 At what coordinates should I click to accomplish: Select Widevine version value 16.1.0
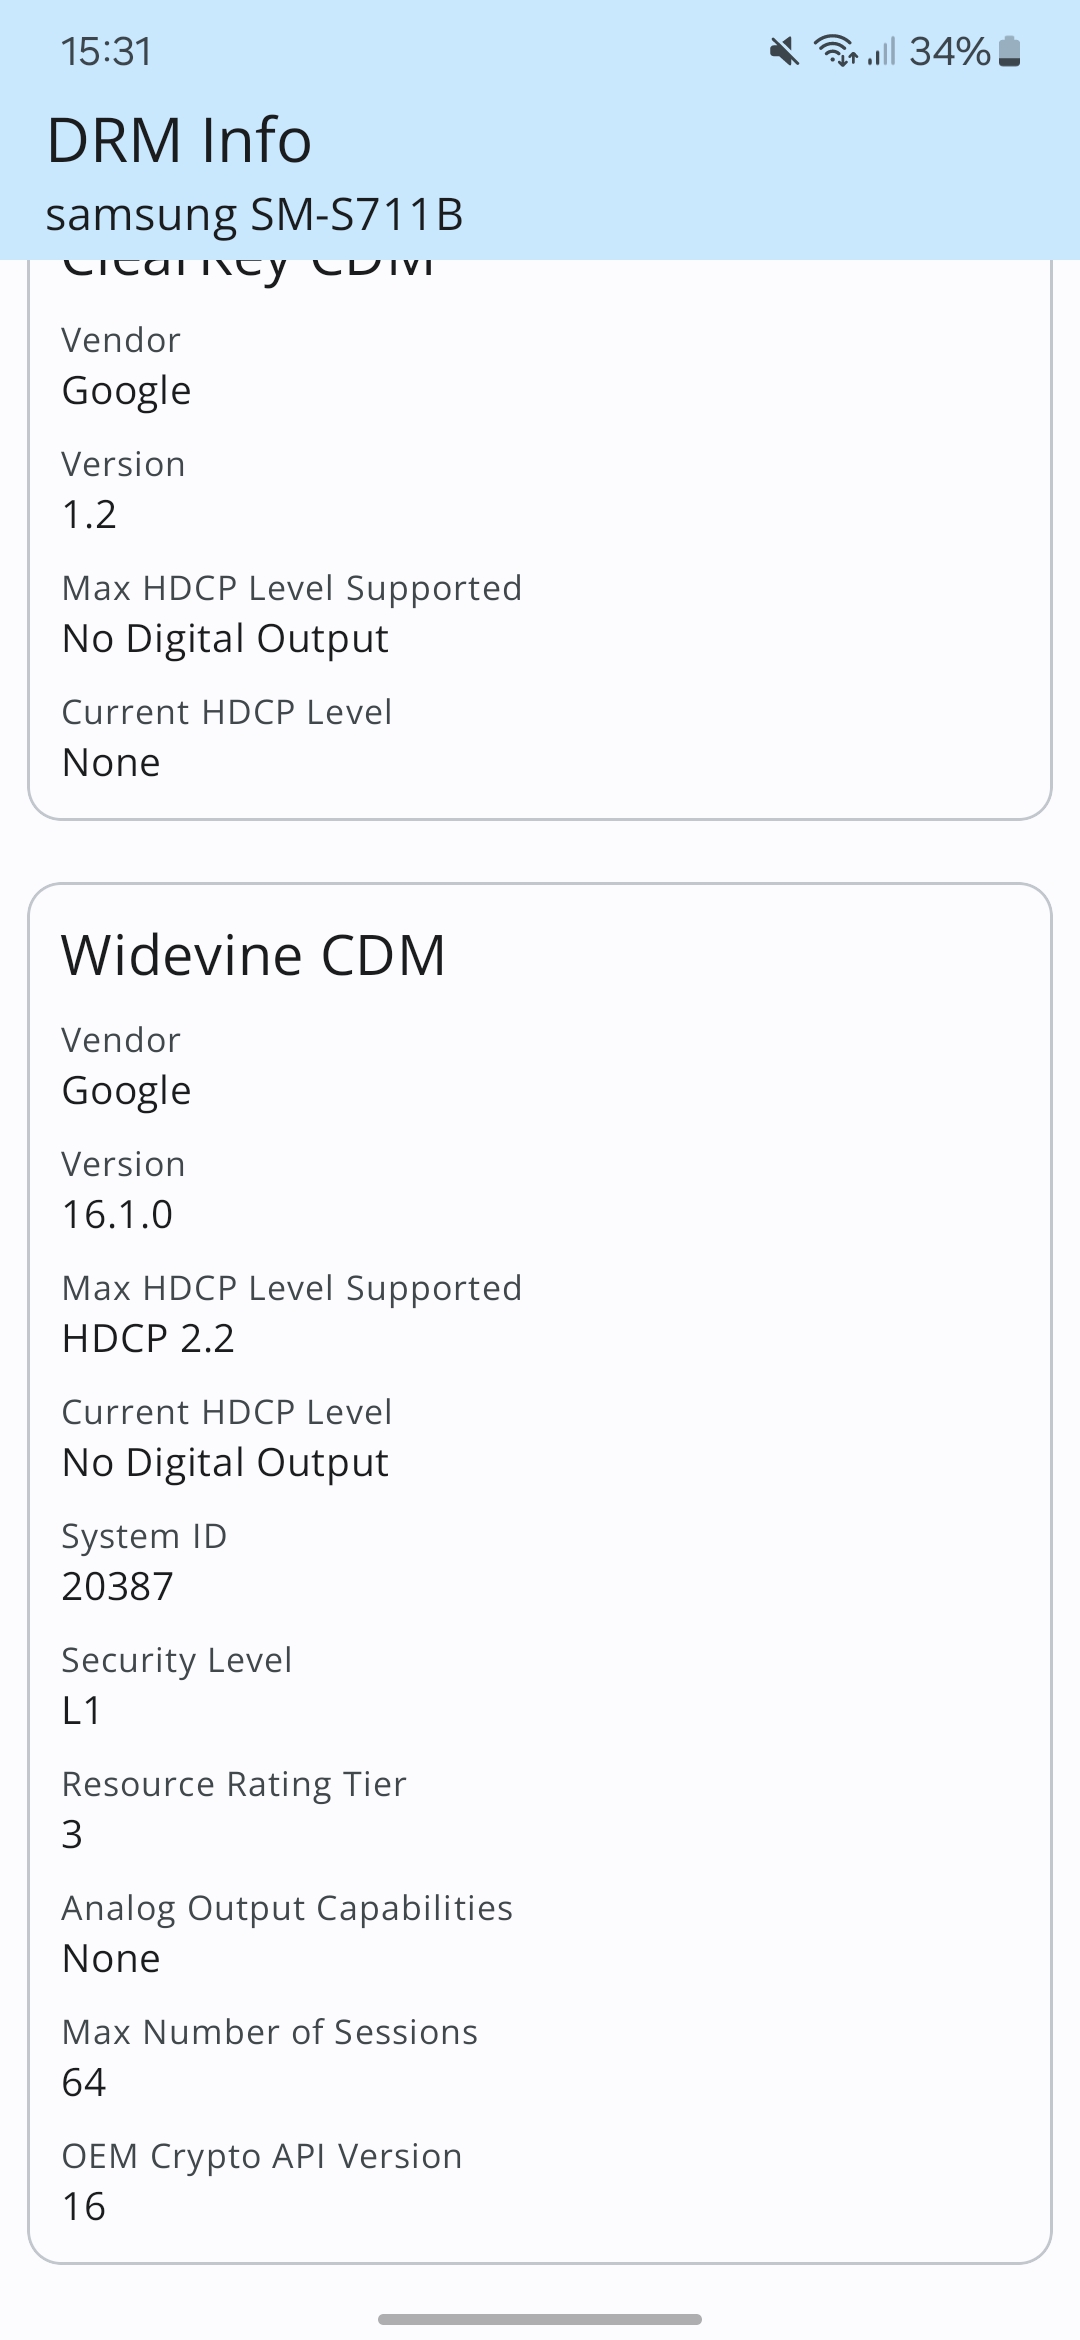(117, 1215)
